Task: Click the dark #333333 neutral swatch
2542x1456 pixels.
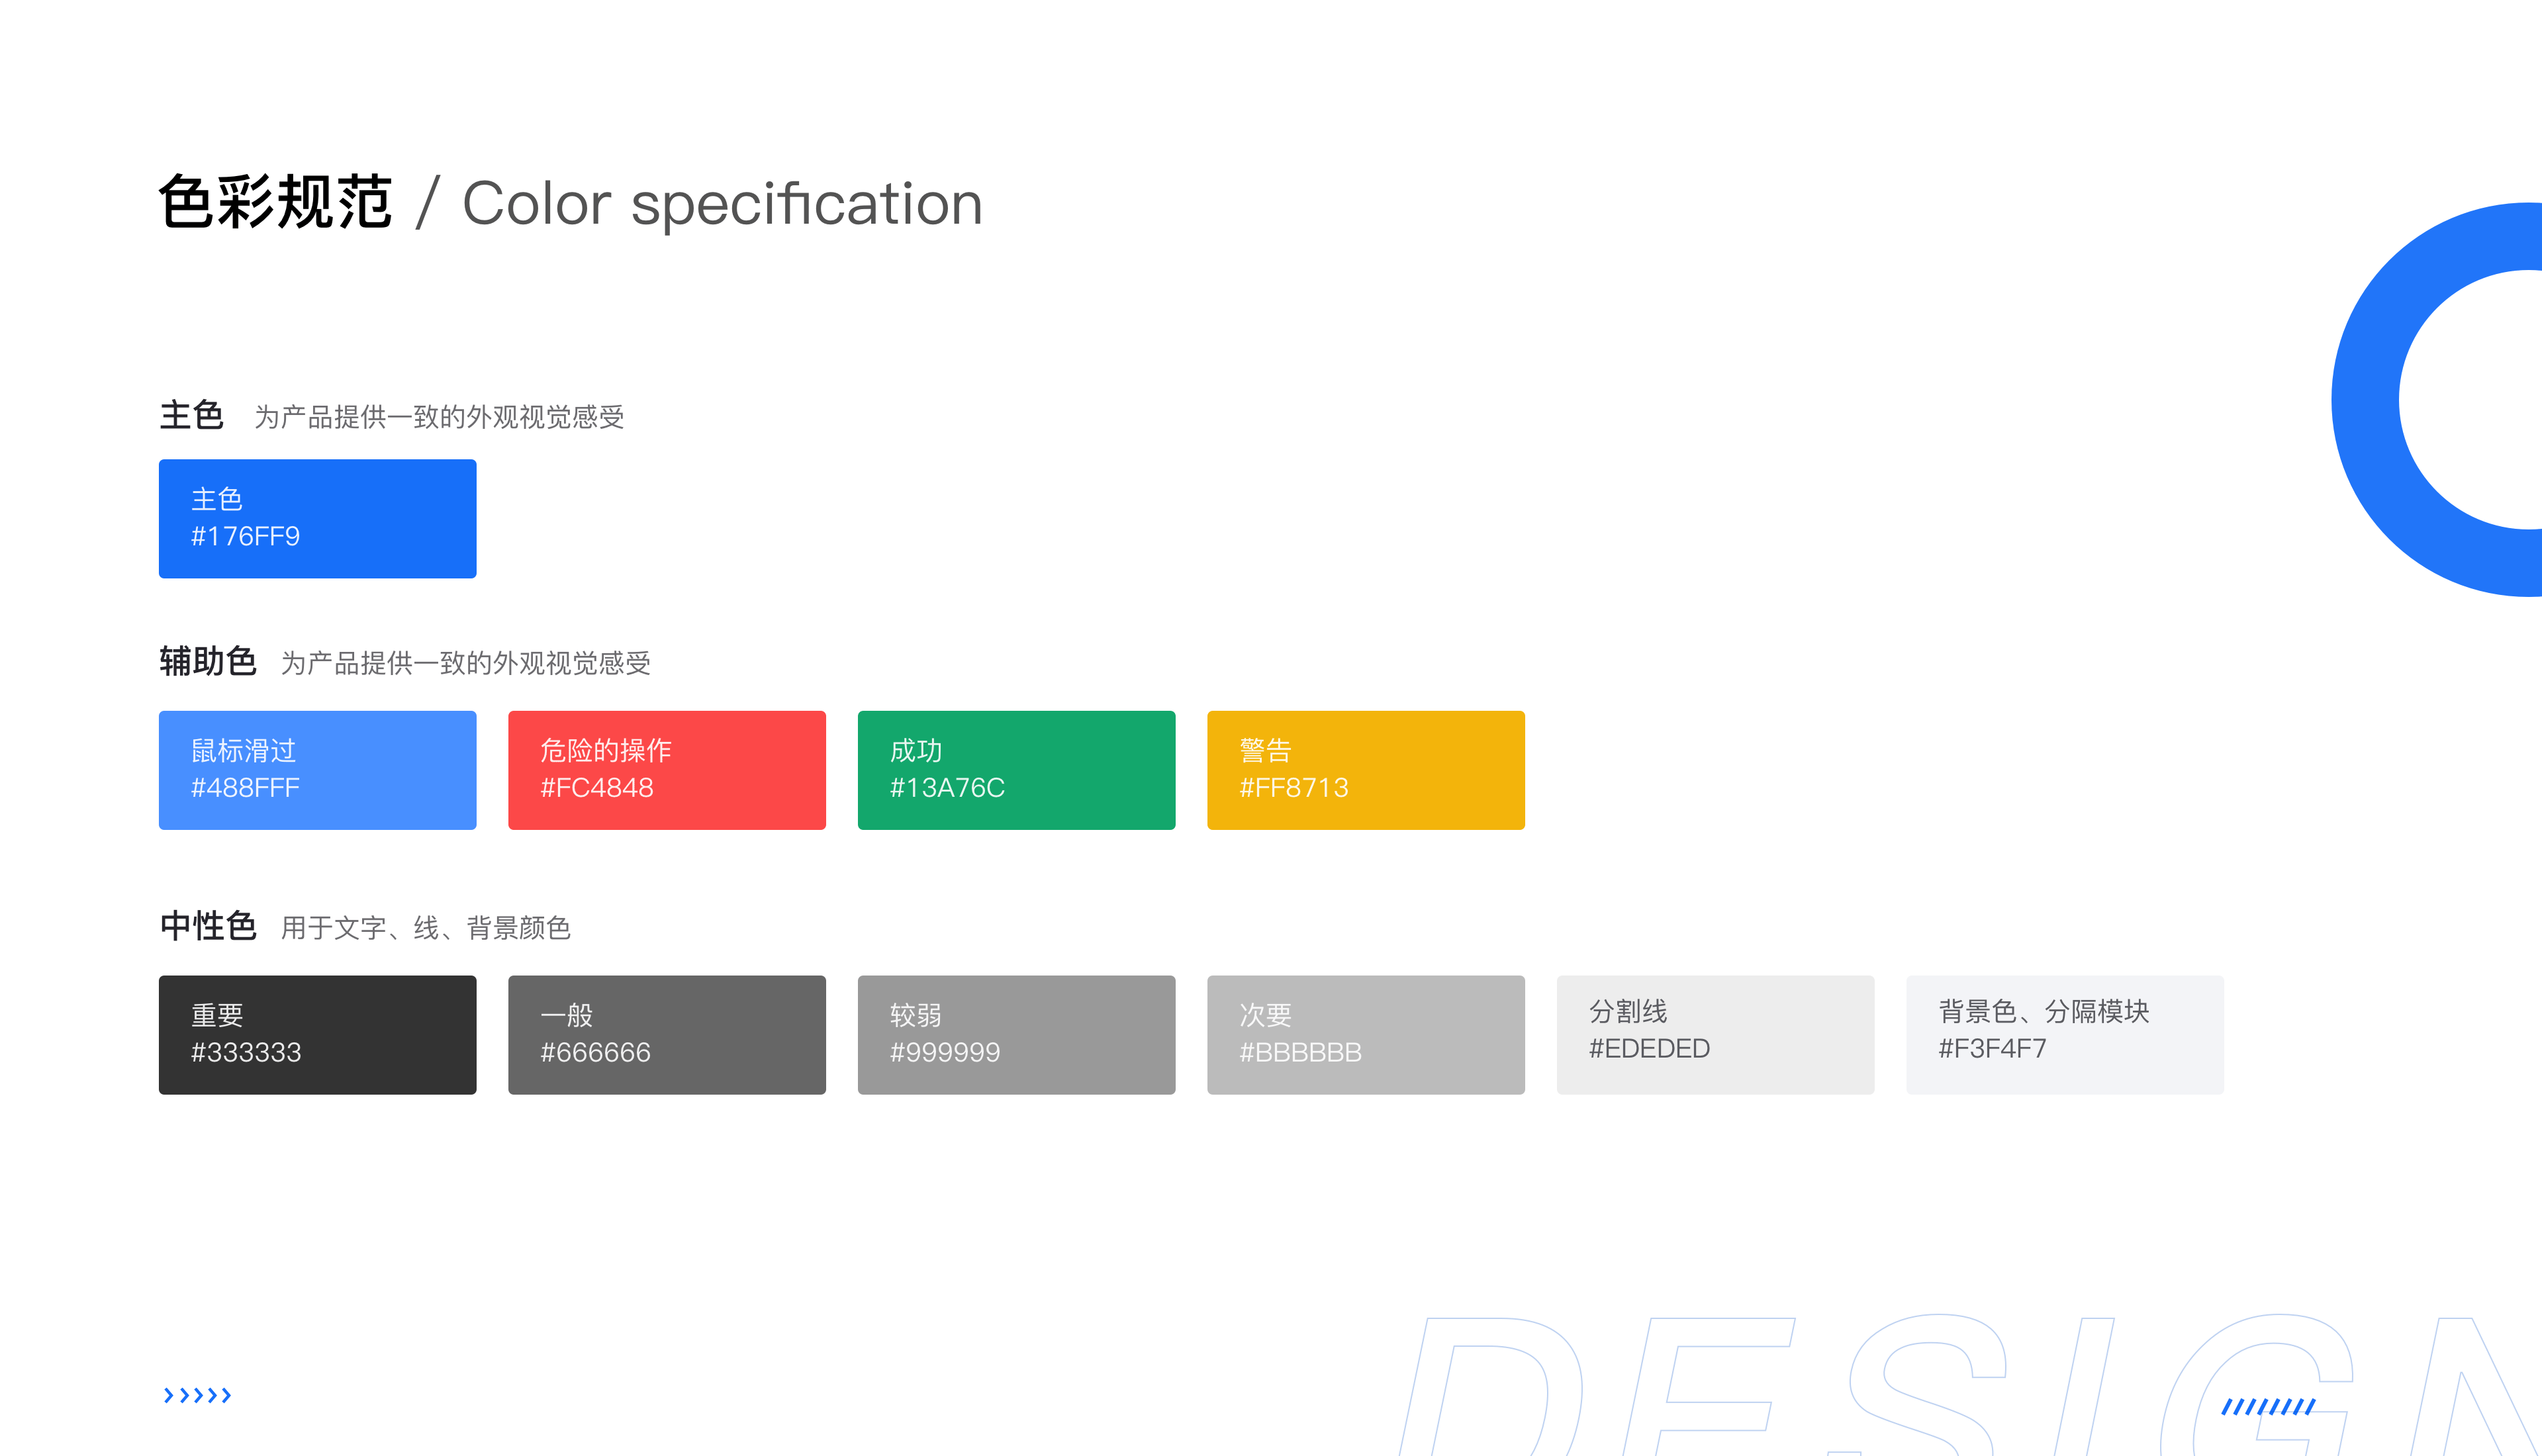Action: (x=317, y=1035)
